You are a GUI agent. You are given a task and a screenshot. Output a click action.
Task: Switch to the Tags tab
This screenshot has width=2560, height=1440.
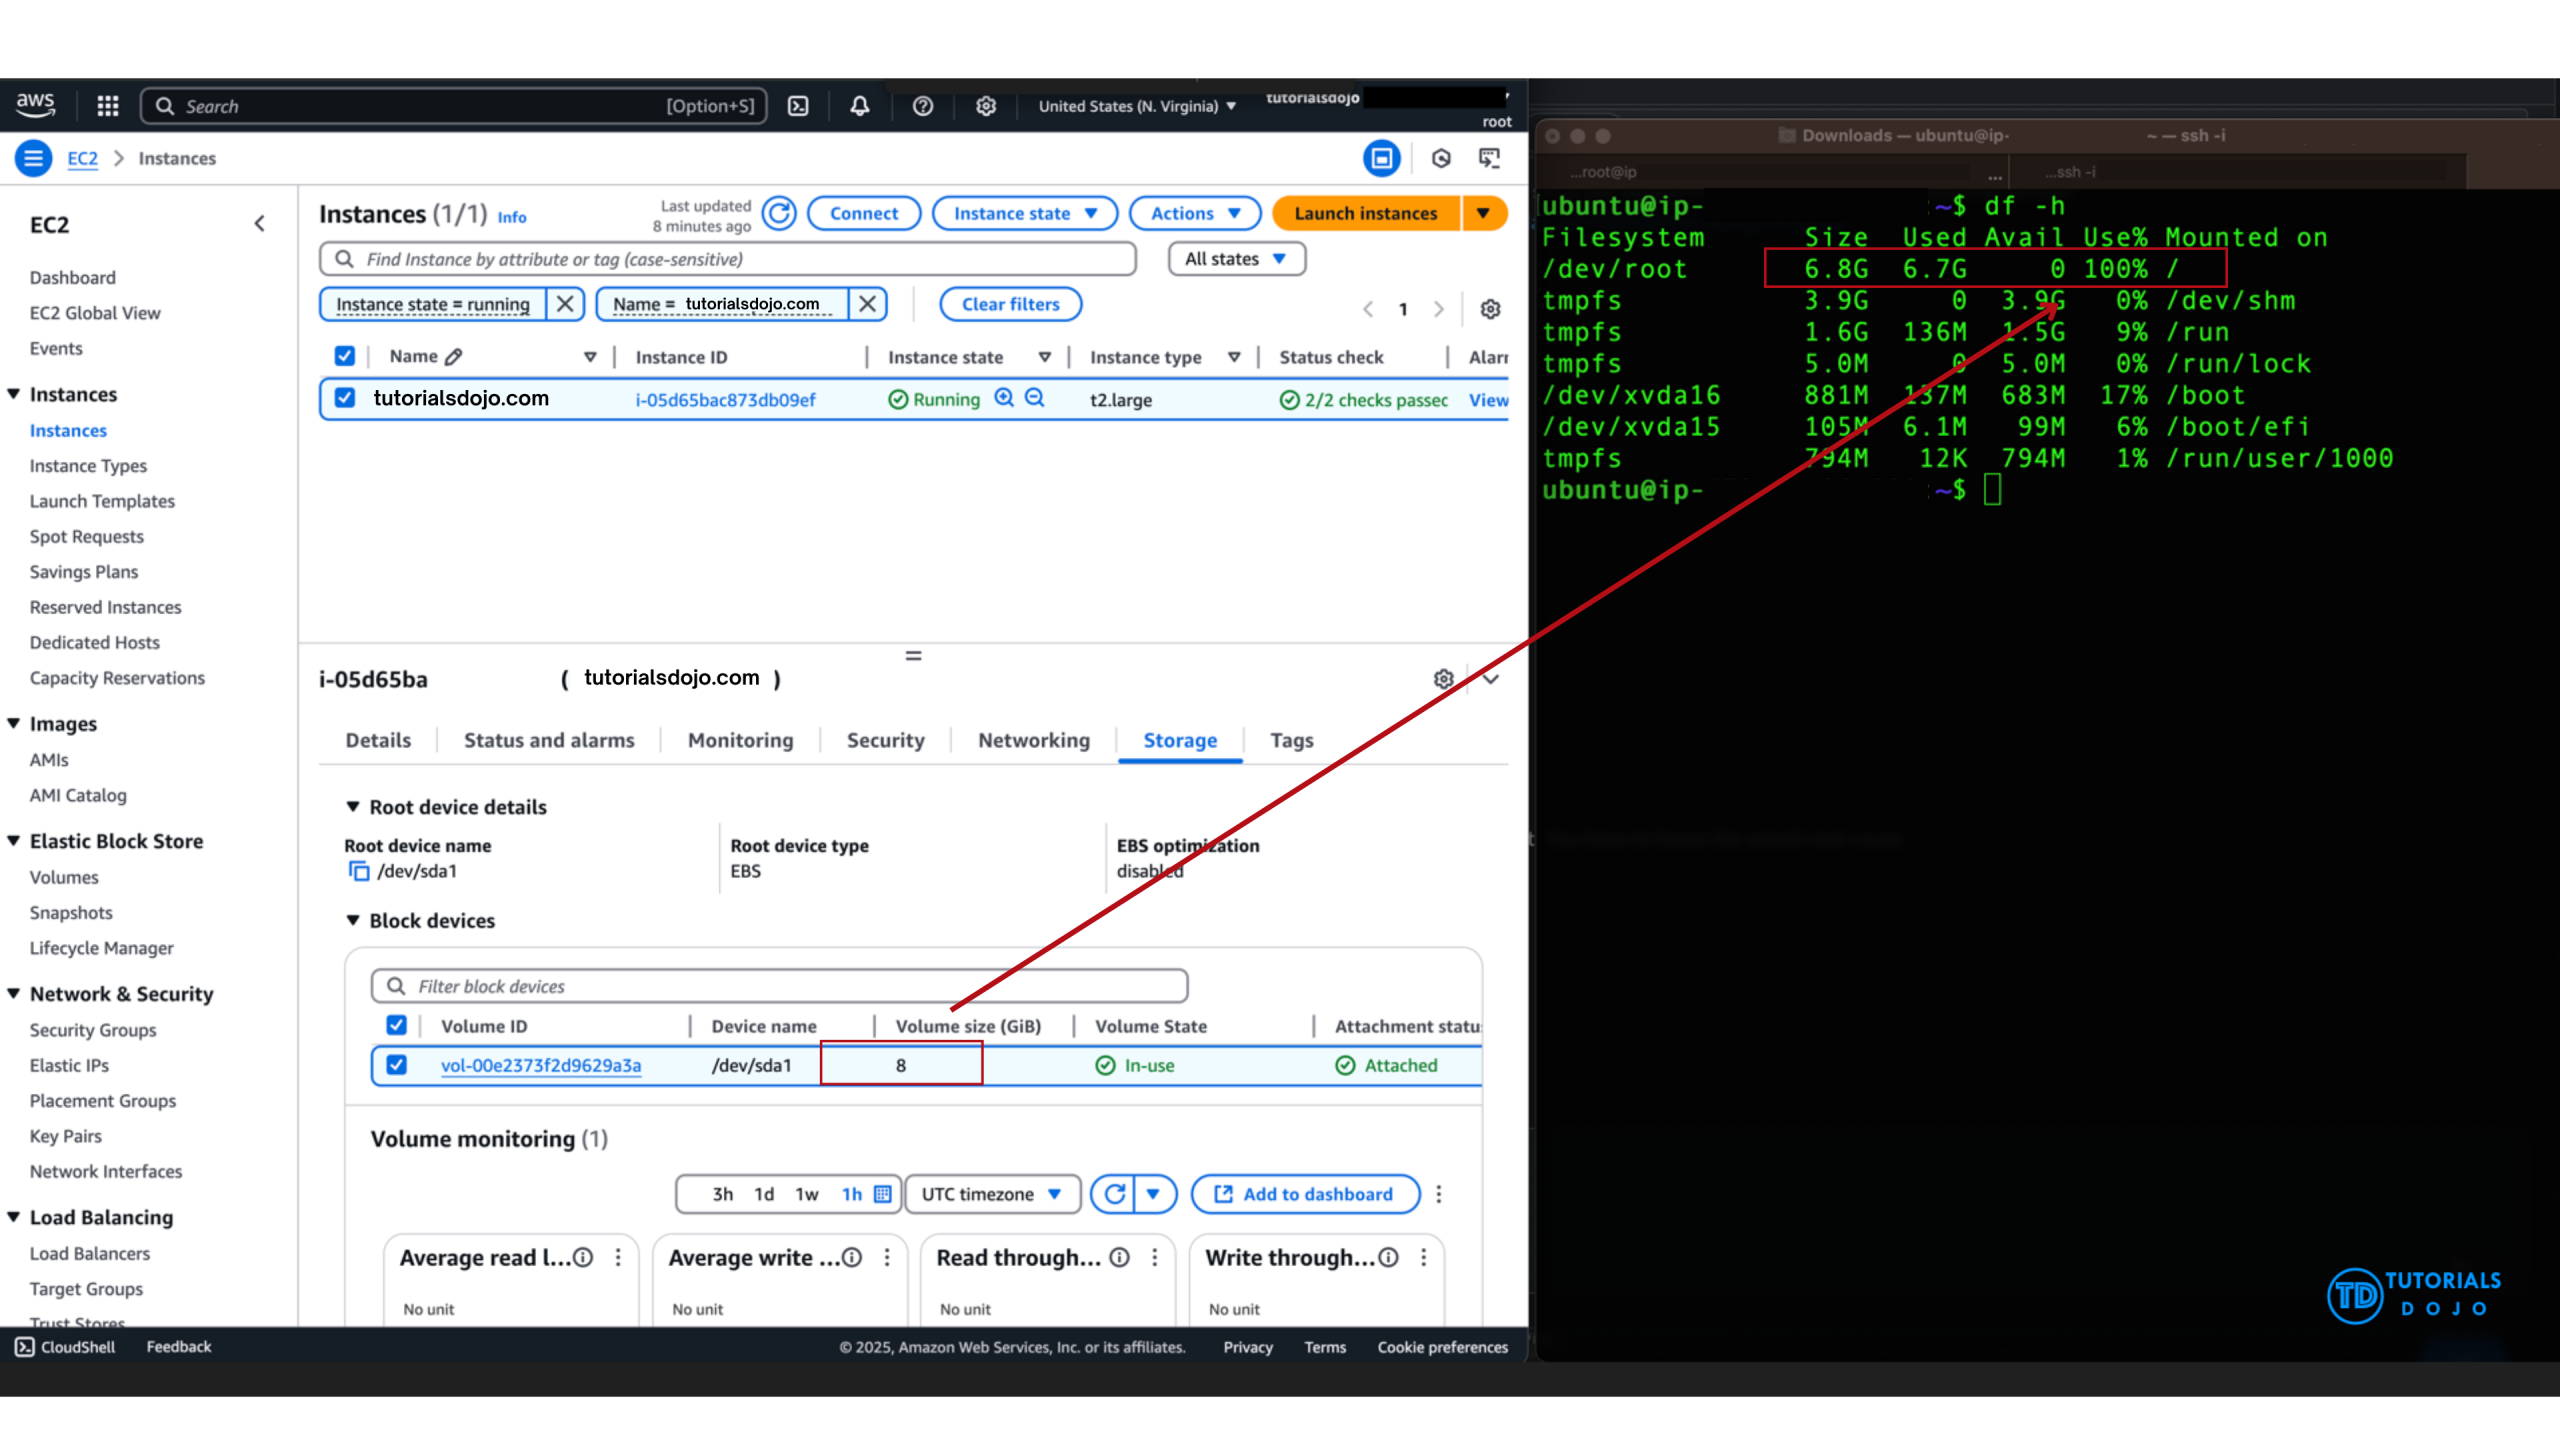1291,740
